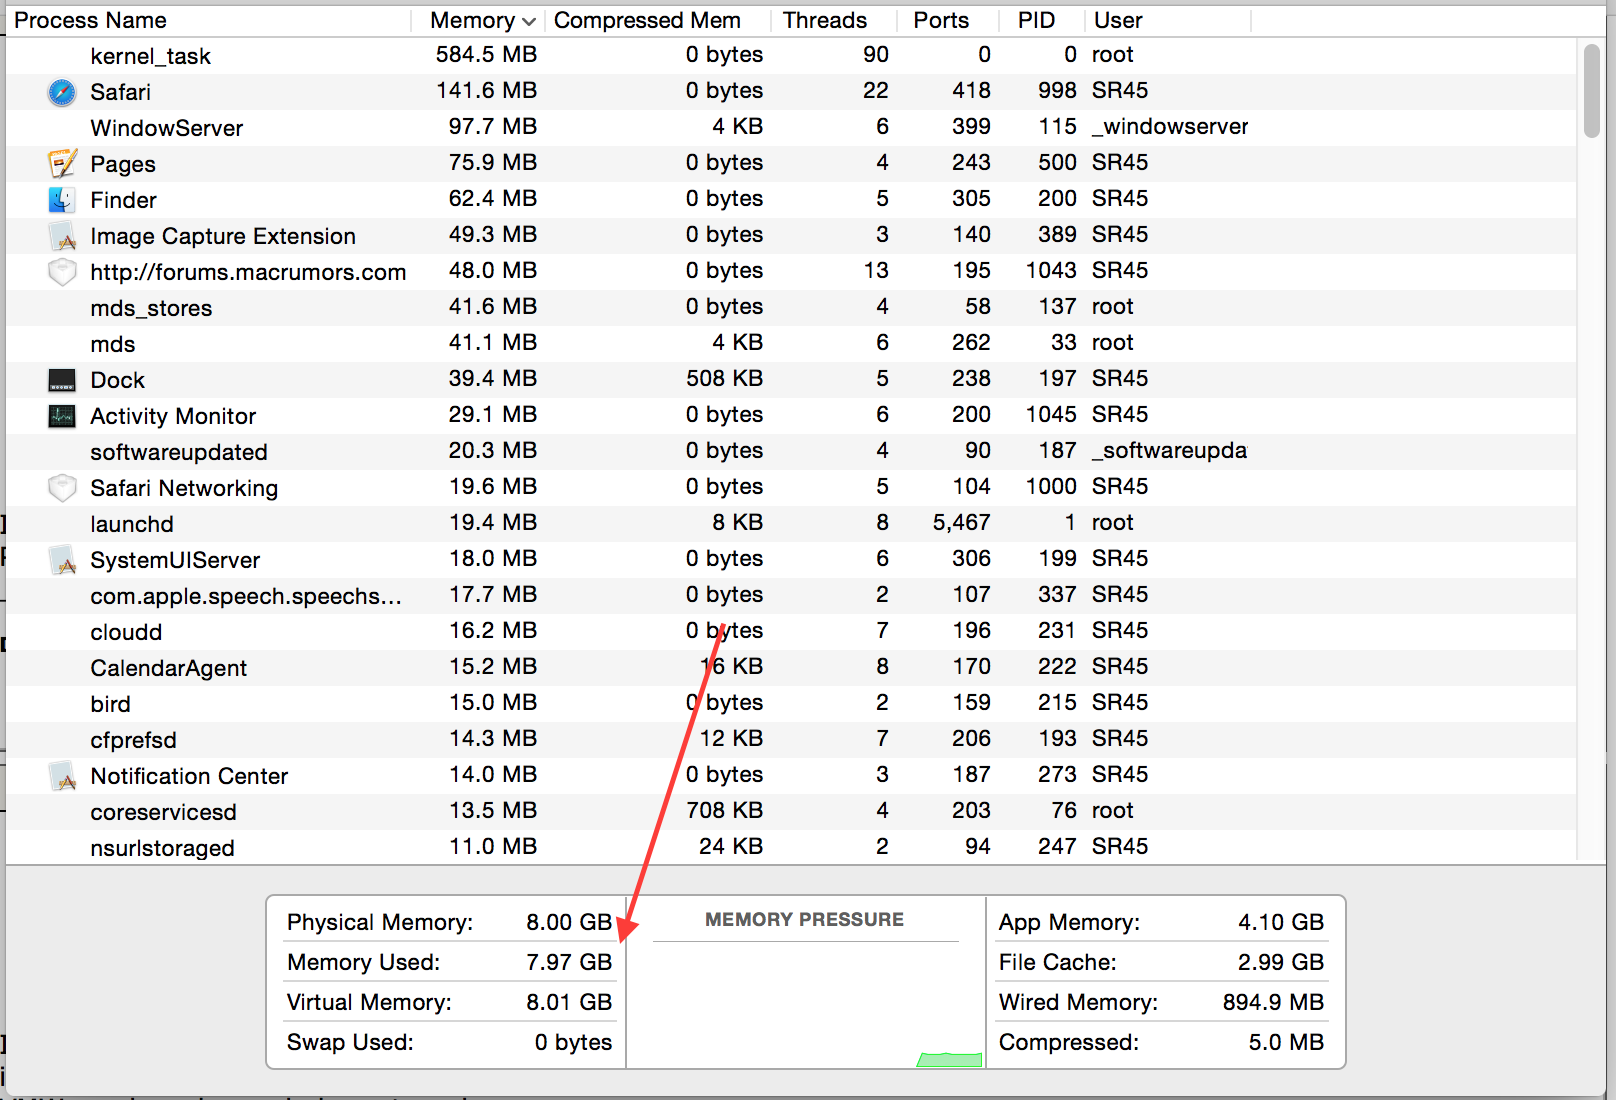Click the Finder face icon
The width and height of the screenshot is (1616, 1100).
(62, 200)
